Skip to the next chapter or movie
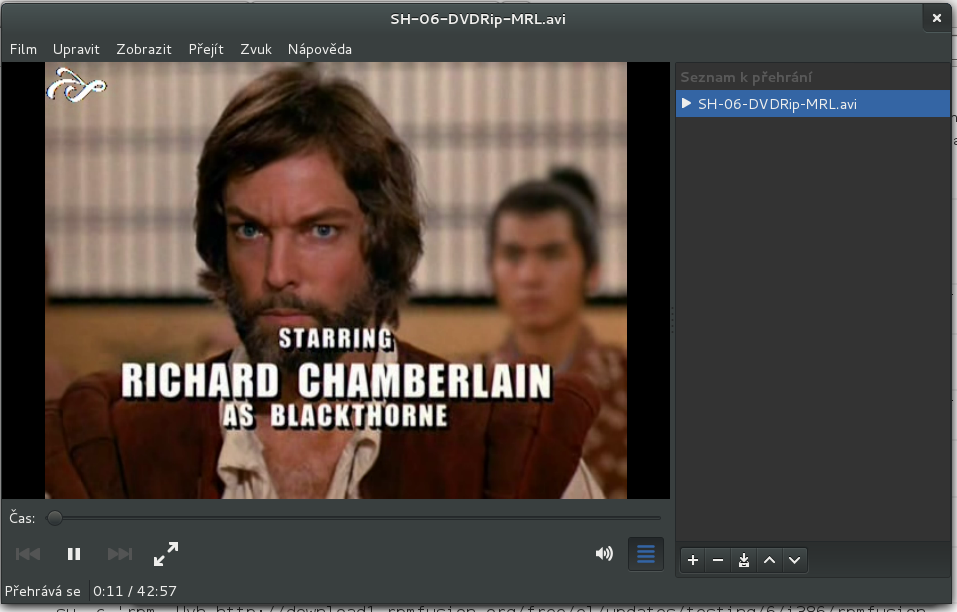957x612 pixels. tap(120, 554)
